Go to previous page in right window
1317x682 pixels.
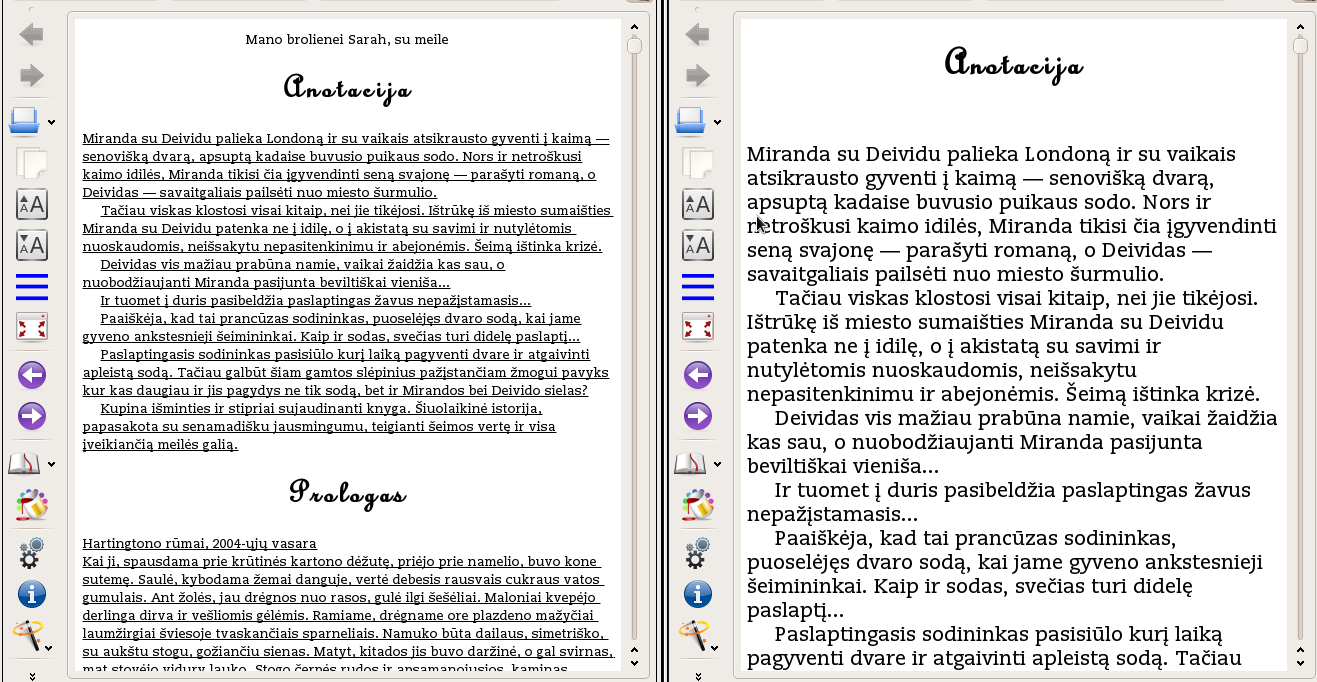pyautogui.click(x=698, y=375)
